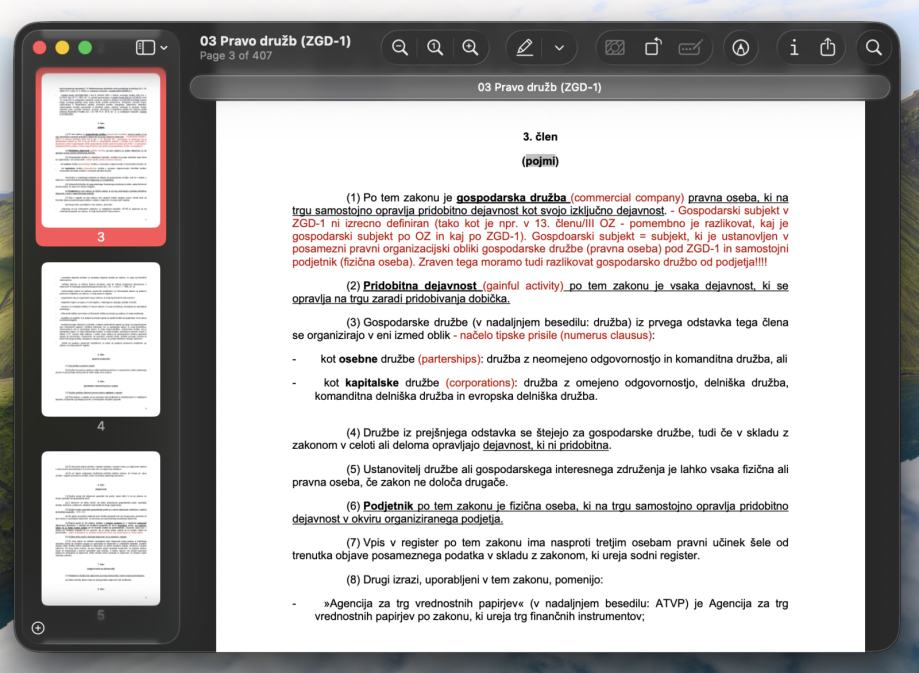Open search in document
Viewport: 919px width, 673px height.
(874, 47)
